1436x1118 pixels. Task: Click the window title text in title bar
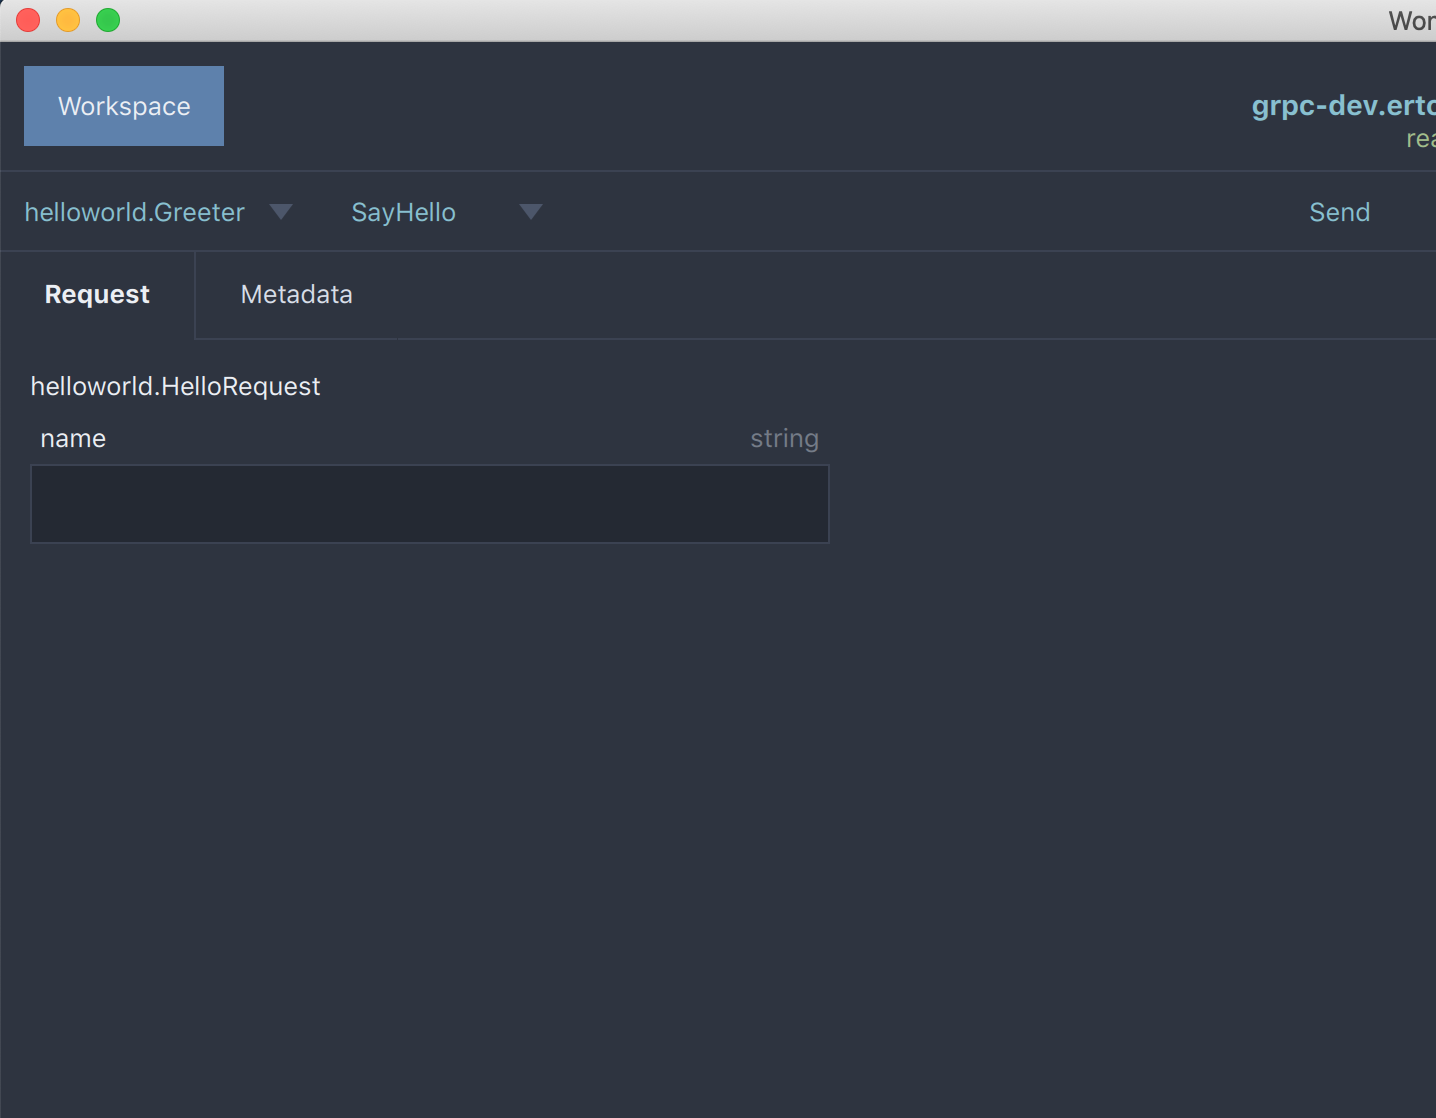1411,21
